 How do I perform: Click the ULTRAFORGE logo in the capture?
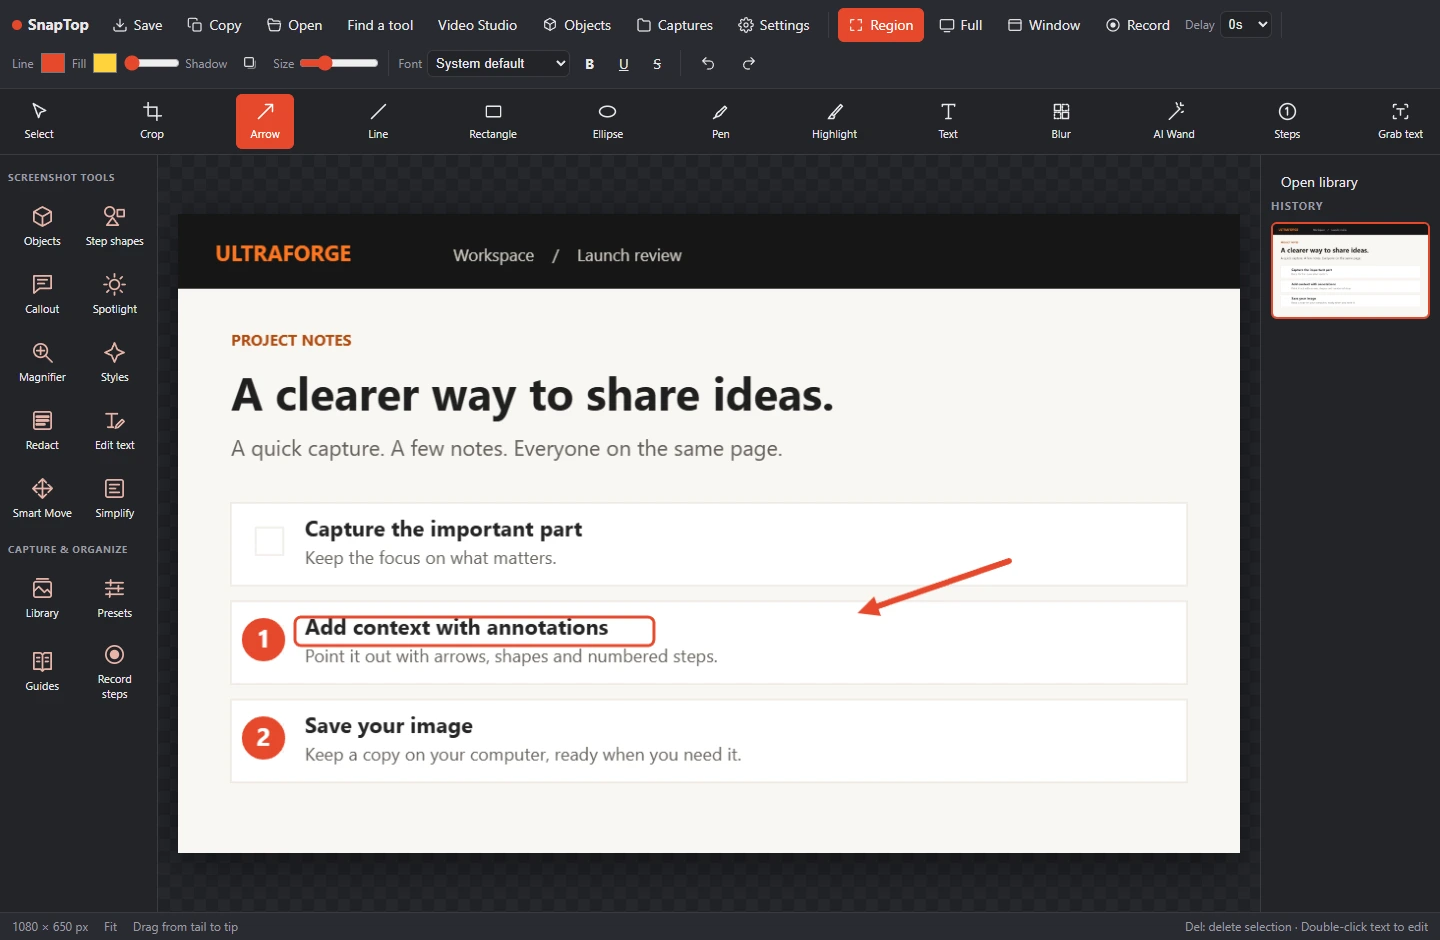pyautogui.click(x=283, y=254)
